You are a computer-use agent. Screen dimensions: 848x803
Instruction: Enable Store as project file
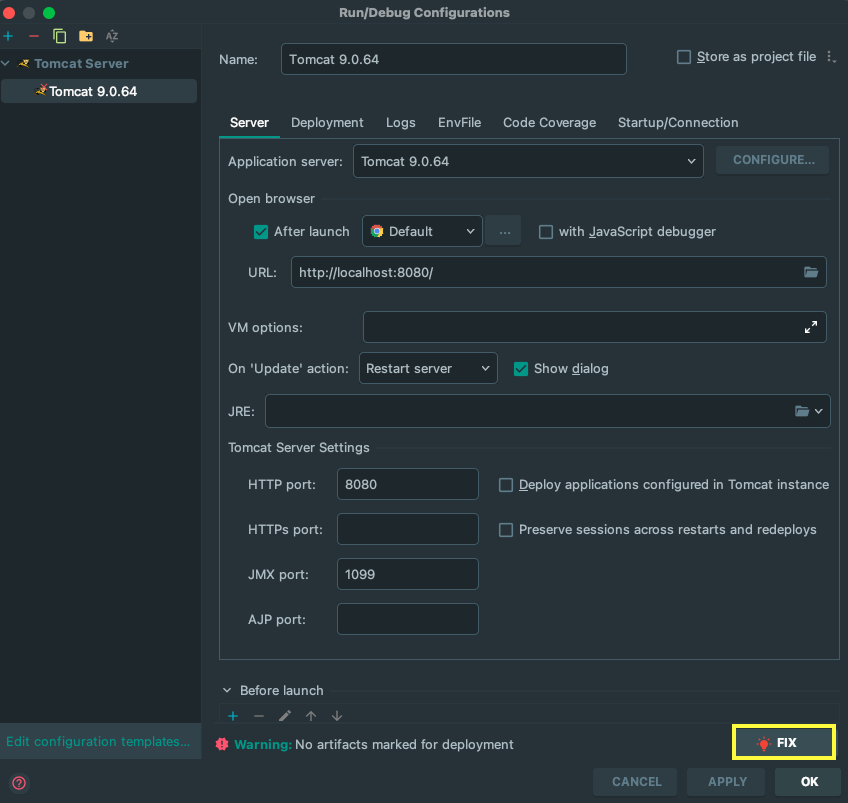tap(684, 57)
